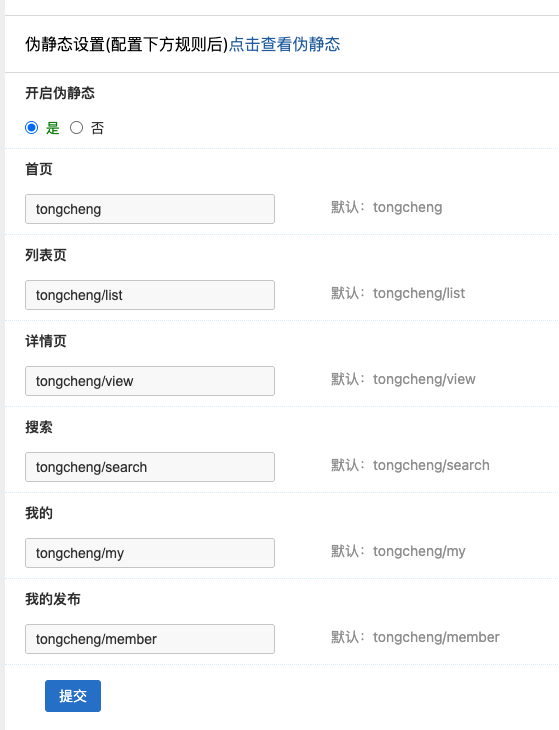Click the 详情页 tongcheng/view input
559x730 pixels.
[150, 381]
